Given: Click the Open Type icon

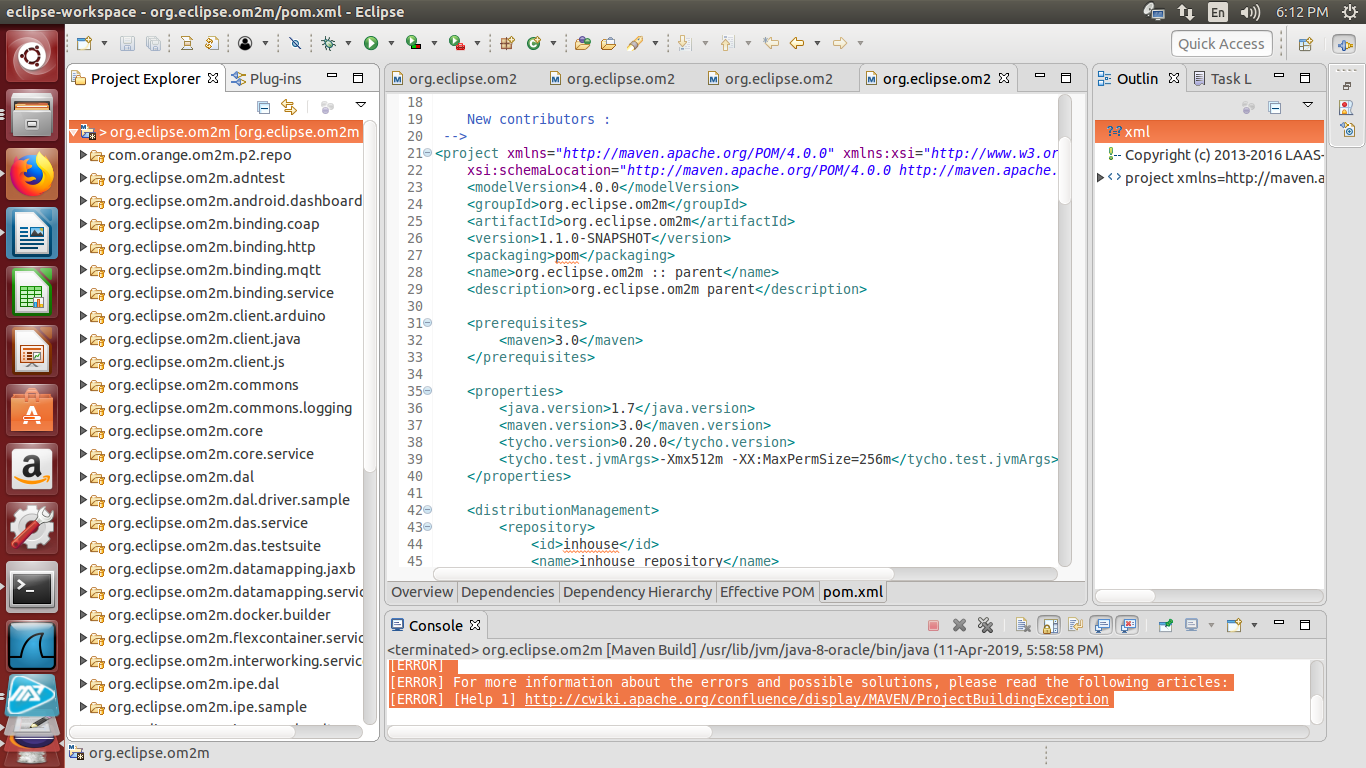Looking at the screenshot, I should [x=583, y=43].
